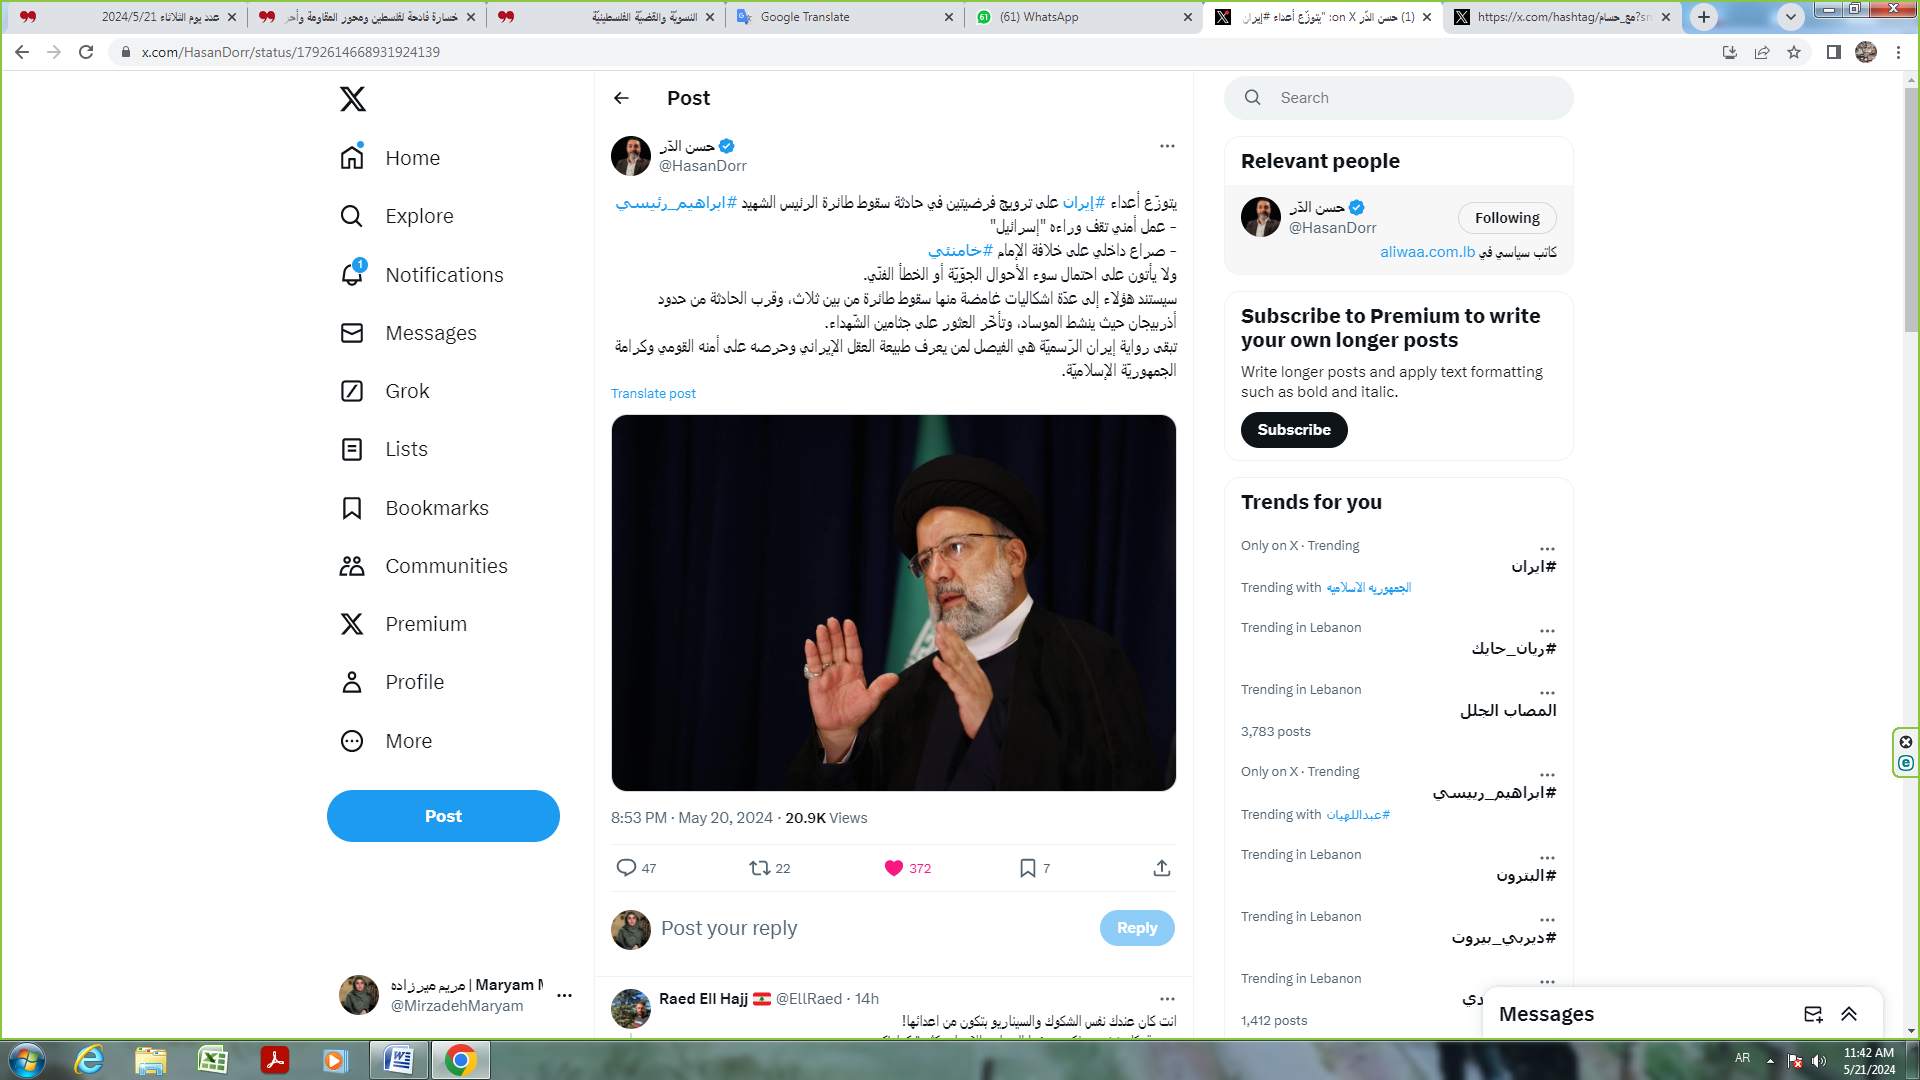The width and height of the screenshot is (1920, 1080).
Task: Click 'Translate post' link
Action: 654,393
